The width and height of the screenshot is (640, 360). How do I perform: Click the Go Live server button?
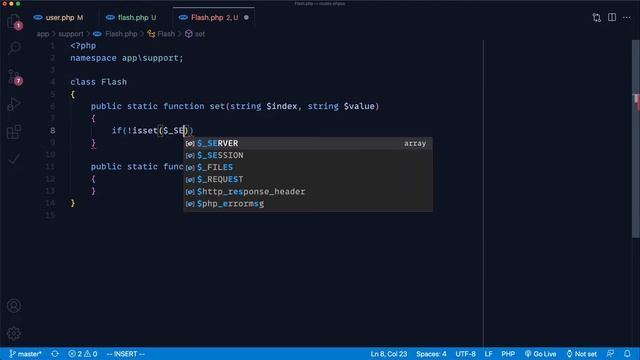pos(540,354)
